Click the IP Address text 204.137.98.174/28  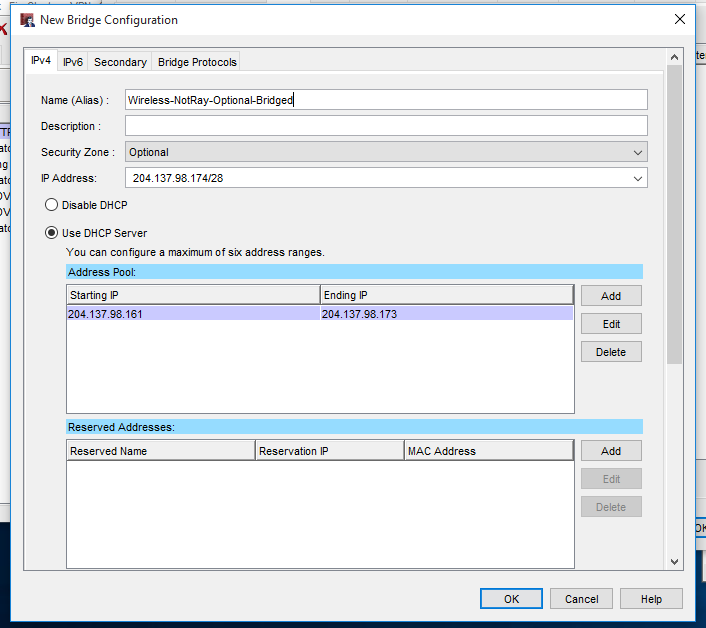click(178, 178)
